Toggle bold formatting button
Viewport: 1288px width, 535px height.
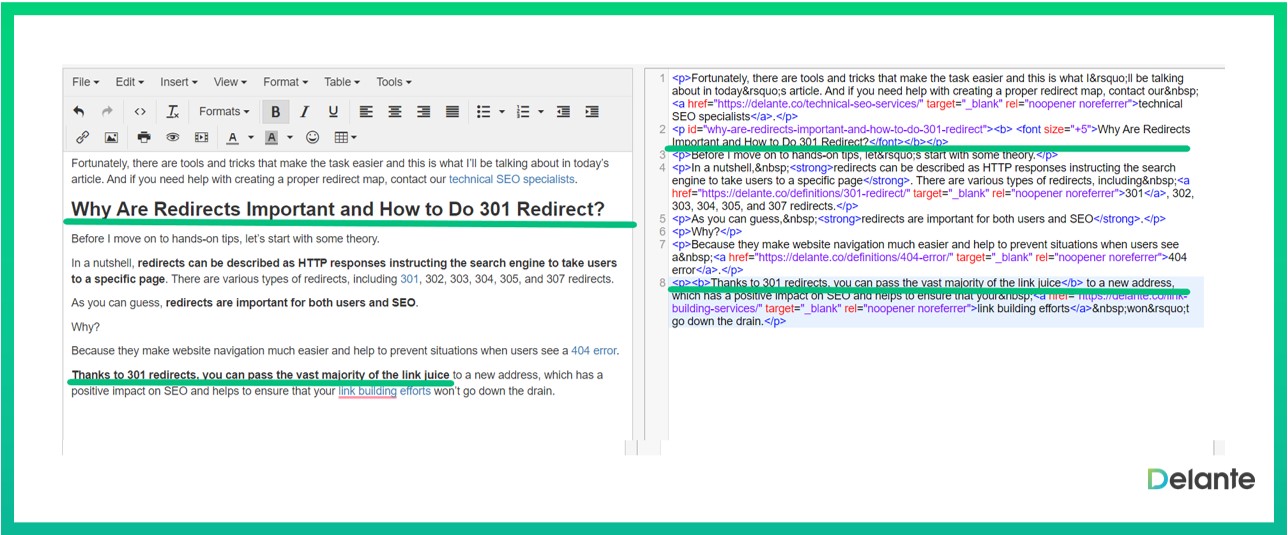click(x=275, y=112)
